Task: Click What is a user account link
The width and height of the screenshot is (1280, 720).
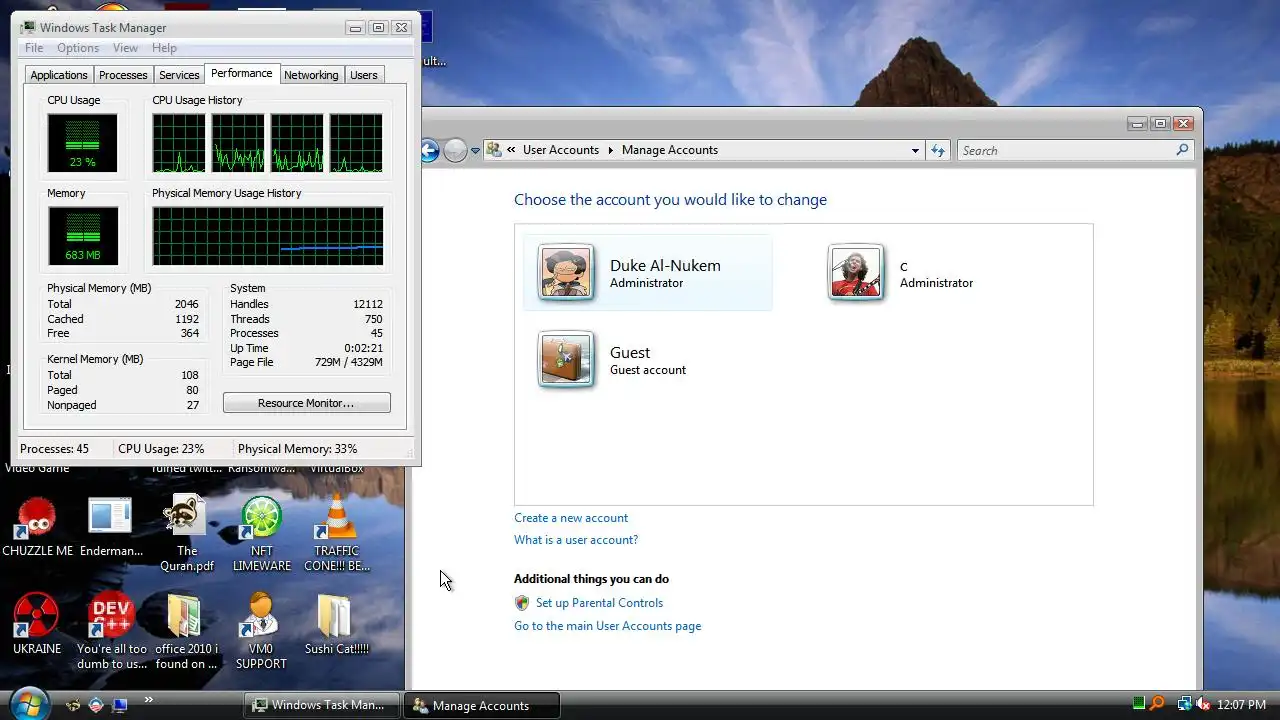Action: click(x=576, y=540)
